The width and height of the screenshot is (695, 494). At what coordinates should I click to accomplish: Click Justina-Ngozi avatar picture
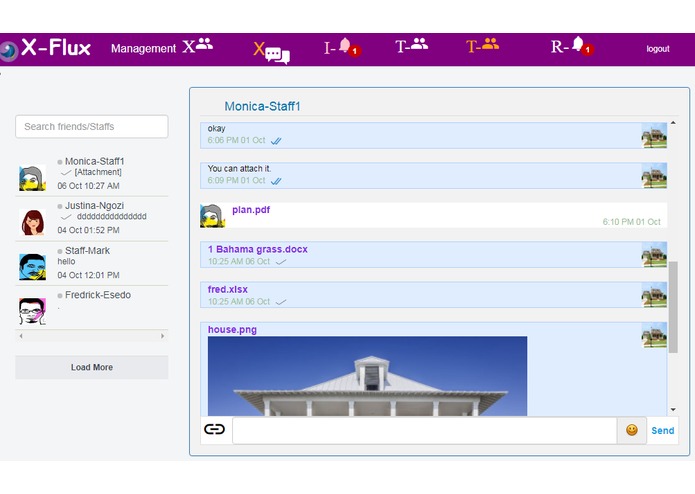32,222
